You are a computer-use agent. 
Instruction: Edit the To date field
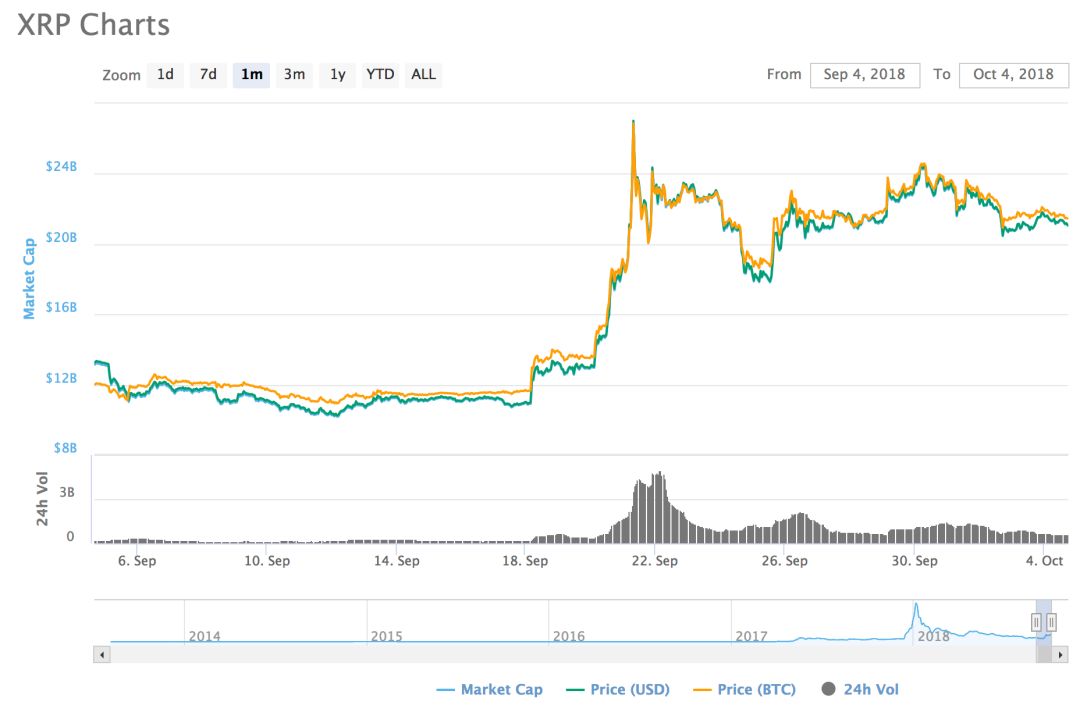[1013, 74]
